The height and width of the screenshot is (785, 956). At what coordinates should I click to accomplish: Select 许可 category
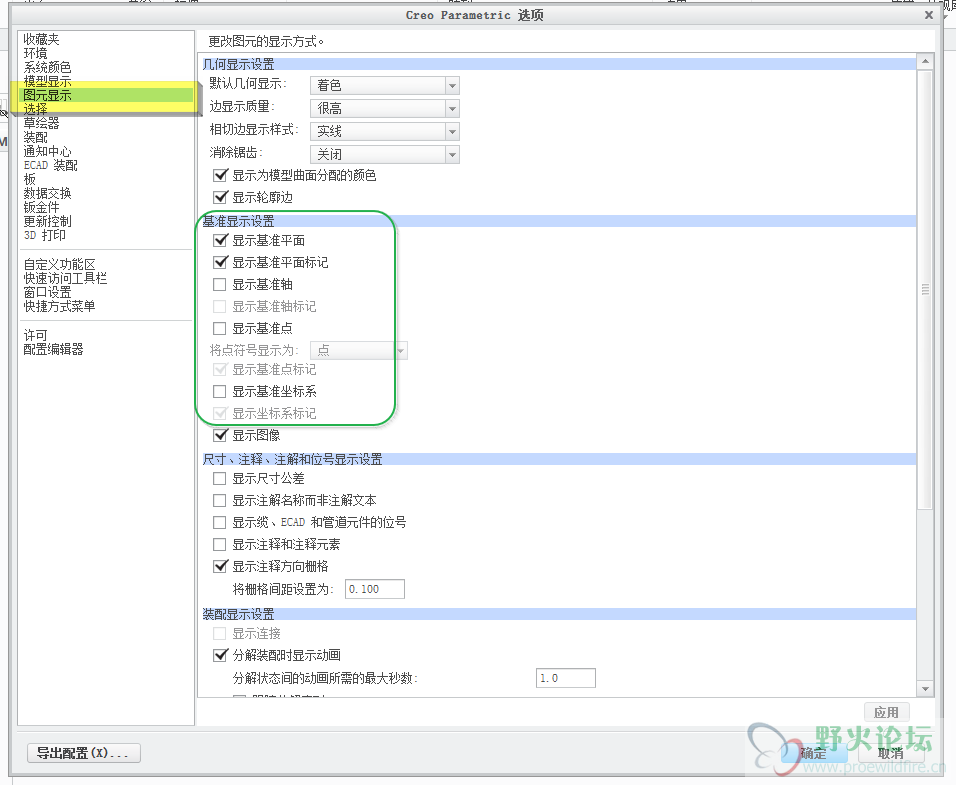pyautogui.click(x=35, y=335)
